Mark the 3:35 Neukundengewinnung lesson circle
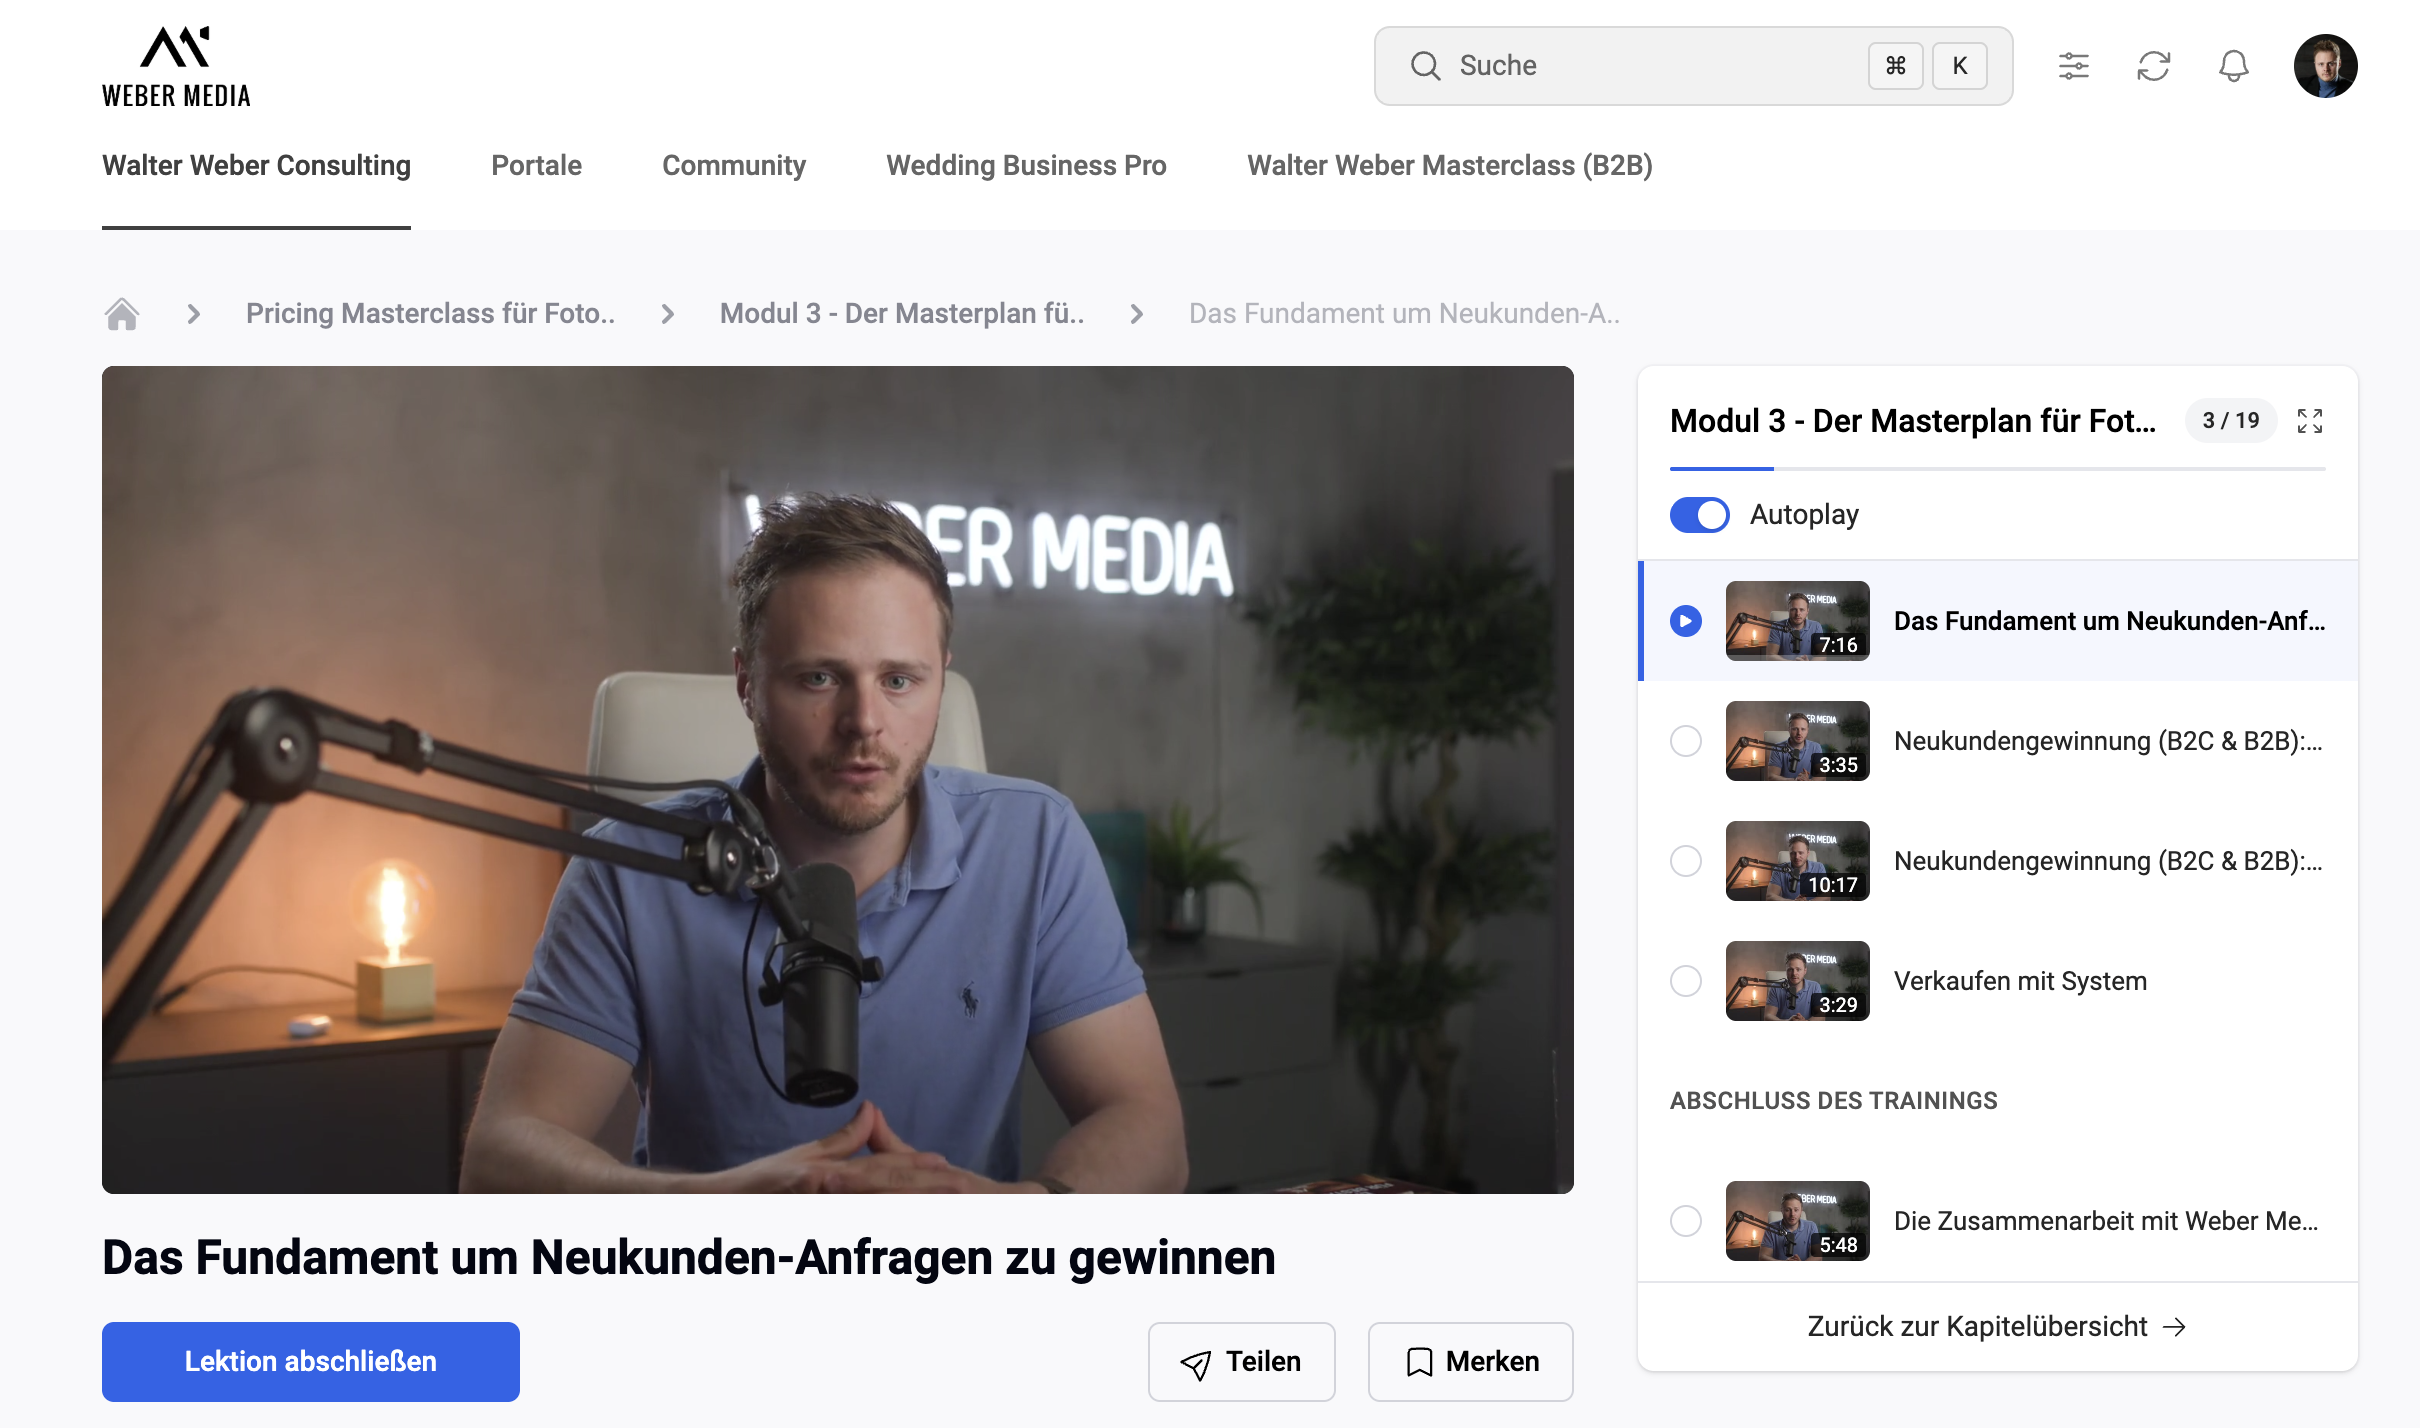This screenshot has width=2420, height=1428. pos(1686,741)
